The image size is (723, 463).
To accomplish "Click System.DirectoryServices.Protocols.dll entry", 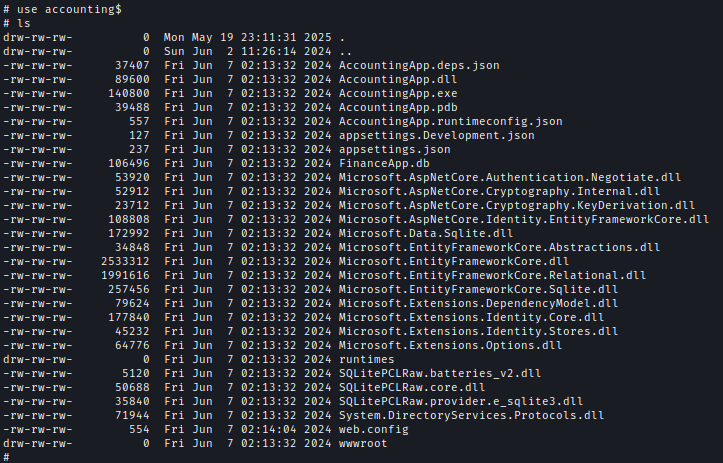I will coord(471,416).
